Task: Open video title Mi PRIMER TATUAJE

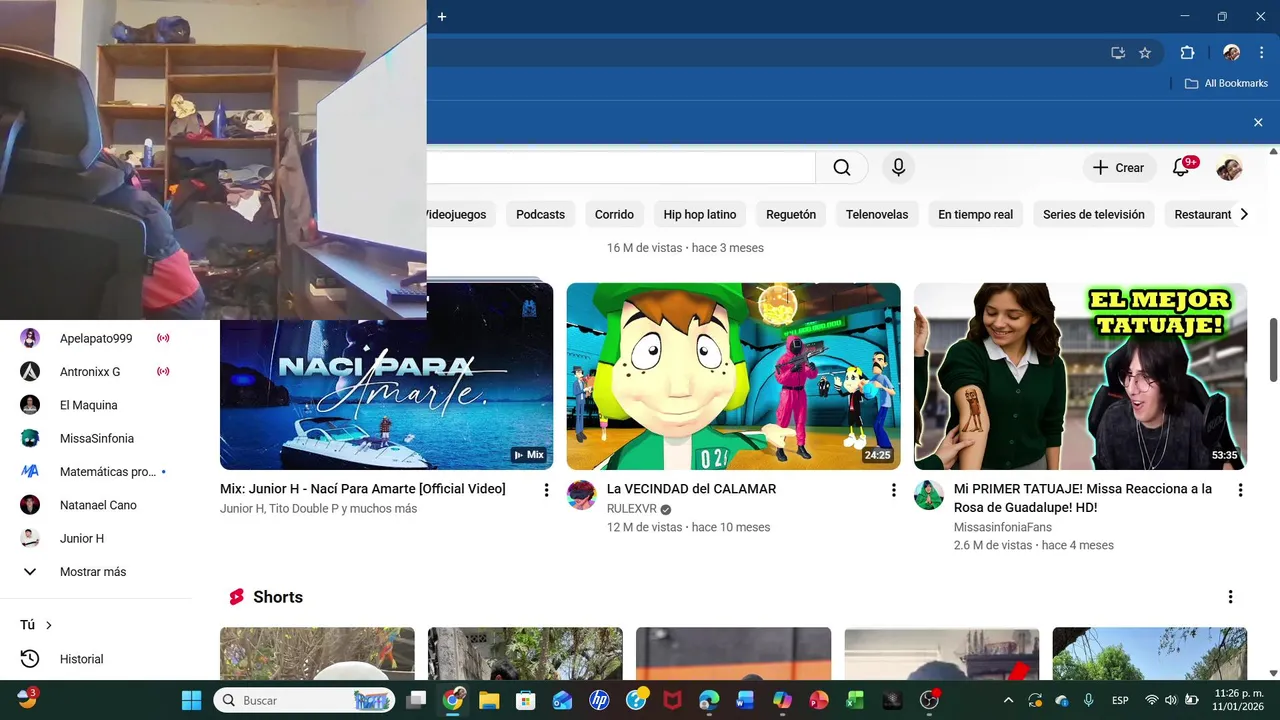Action: 1083,498
